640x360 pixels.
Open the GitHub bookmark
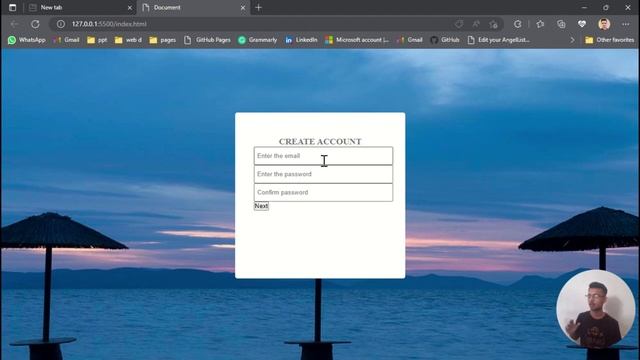click(445, 40)
